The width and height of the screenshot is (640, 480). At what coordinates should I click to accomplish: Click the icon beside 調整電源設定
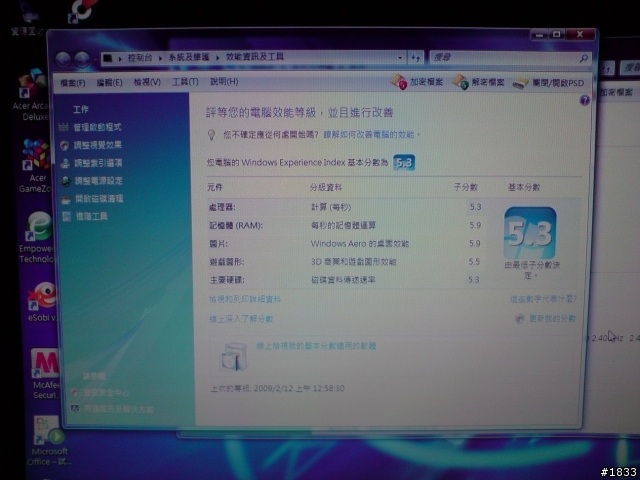point(65,181)
